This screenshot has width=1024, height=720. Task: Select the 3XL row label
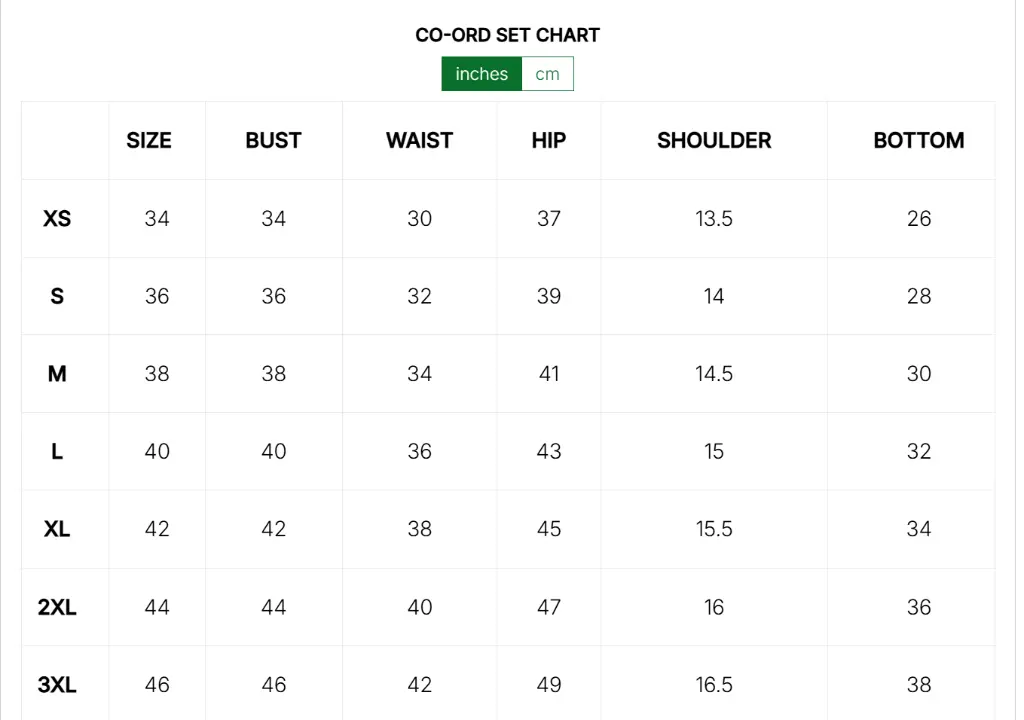pyautogui.click(x=57, y=685)
